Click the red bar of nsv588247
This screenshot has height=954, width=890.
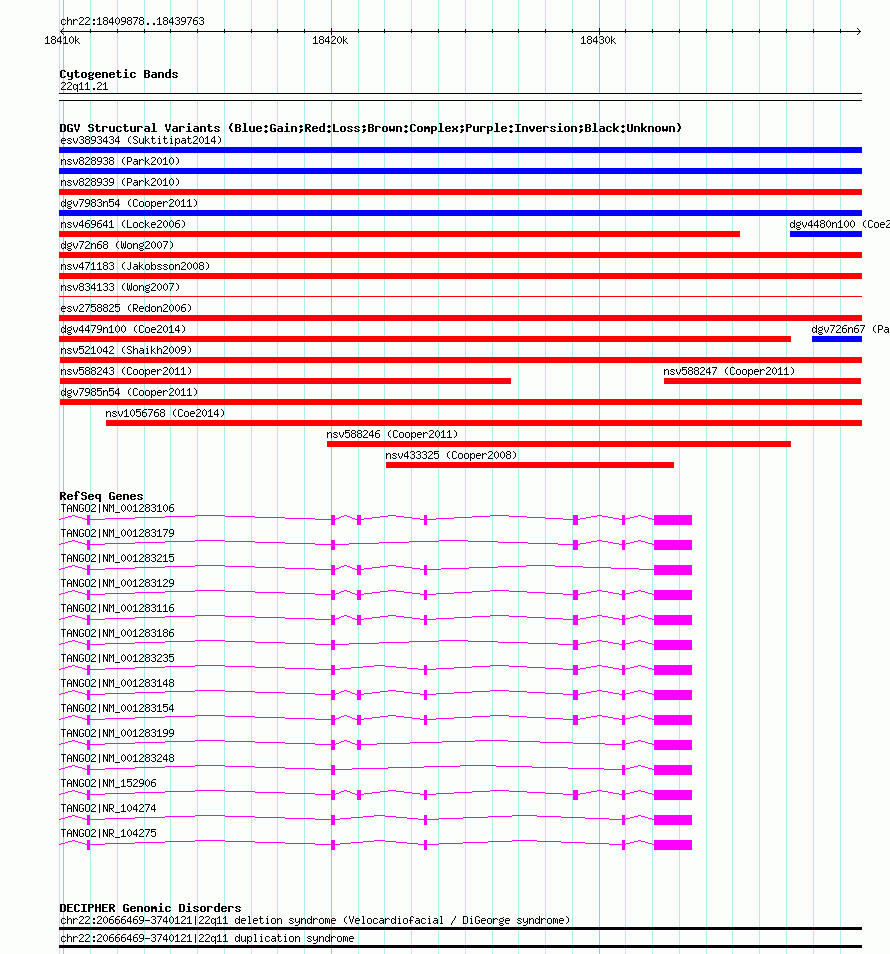pos(762,381)
